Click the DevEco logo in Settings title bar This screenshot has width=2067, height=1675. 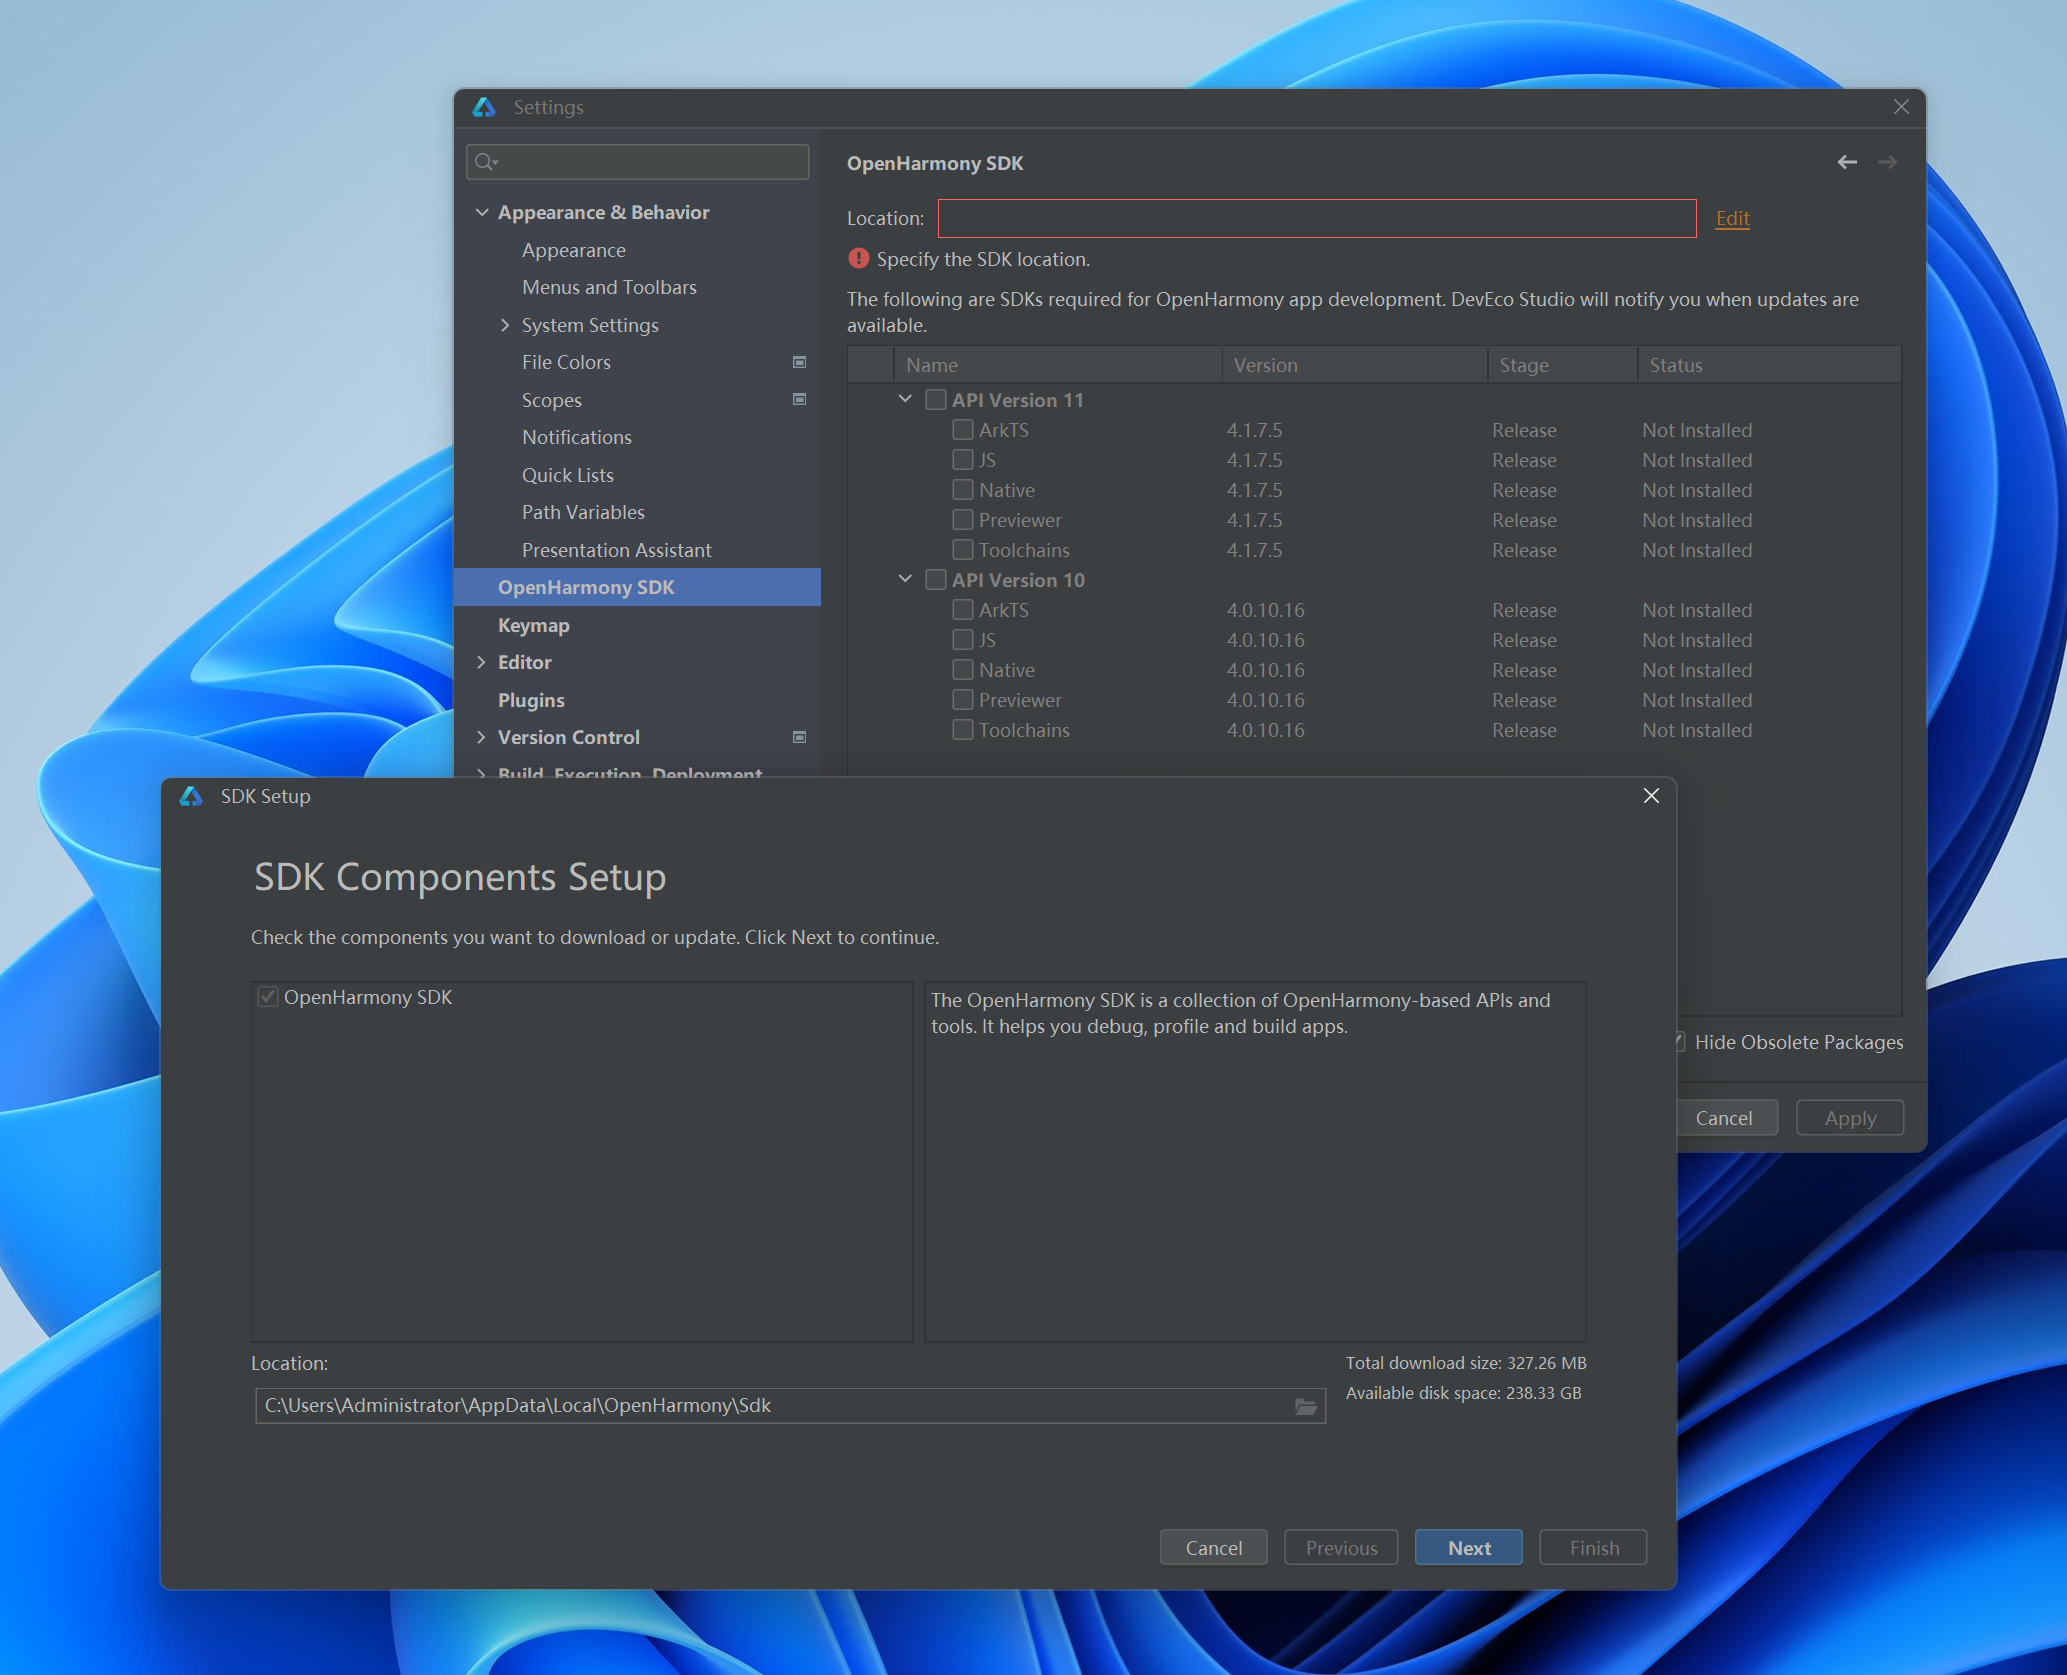point(484,107)
